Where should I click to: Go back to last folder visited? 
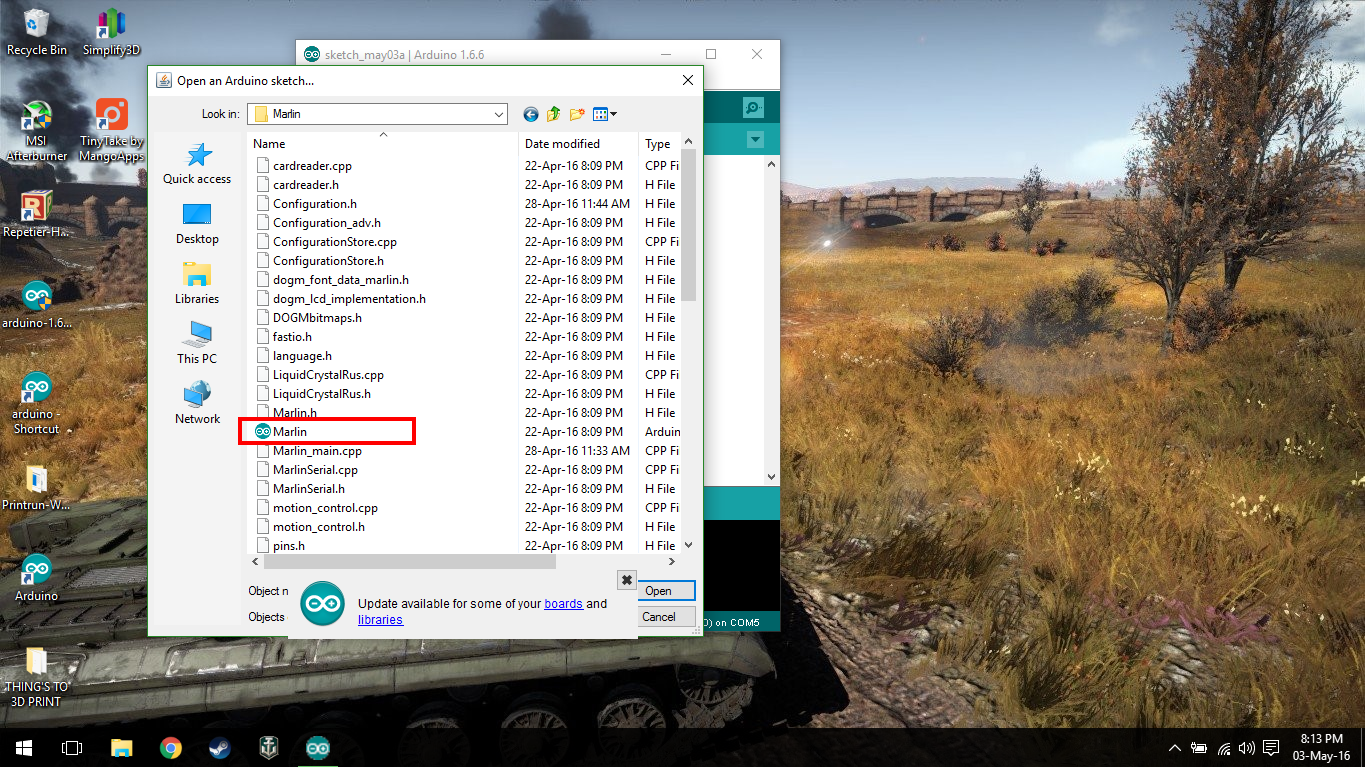coord(531,114)
